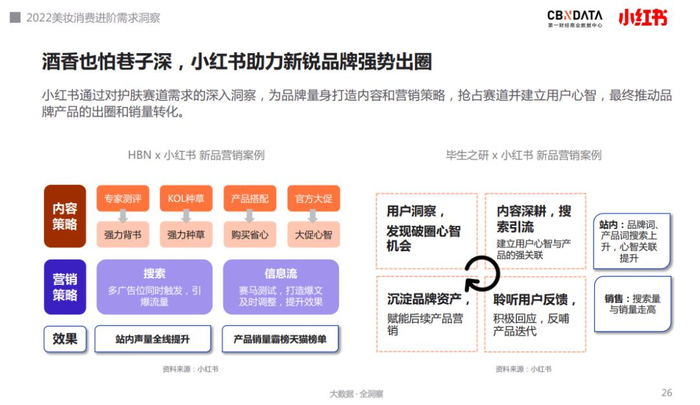700x405 pixels.
Task: Click the page number 26
Action: coord(667,392)
